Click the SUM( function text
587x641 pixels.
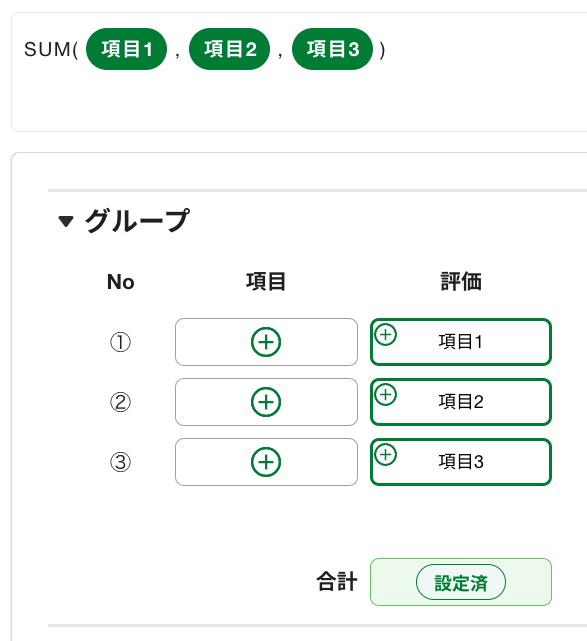pyautogui.click(x=51, y=49)
